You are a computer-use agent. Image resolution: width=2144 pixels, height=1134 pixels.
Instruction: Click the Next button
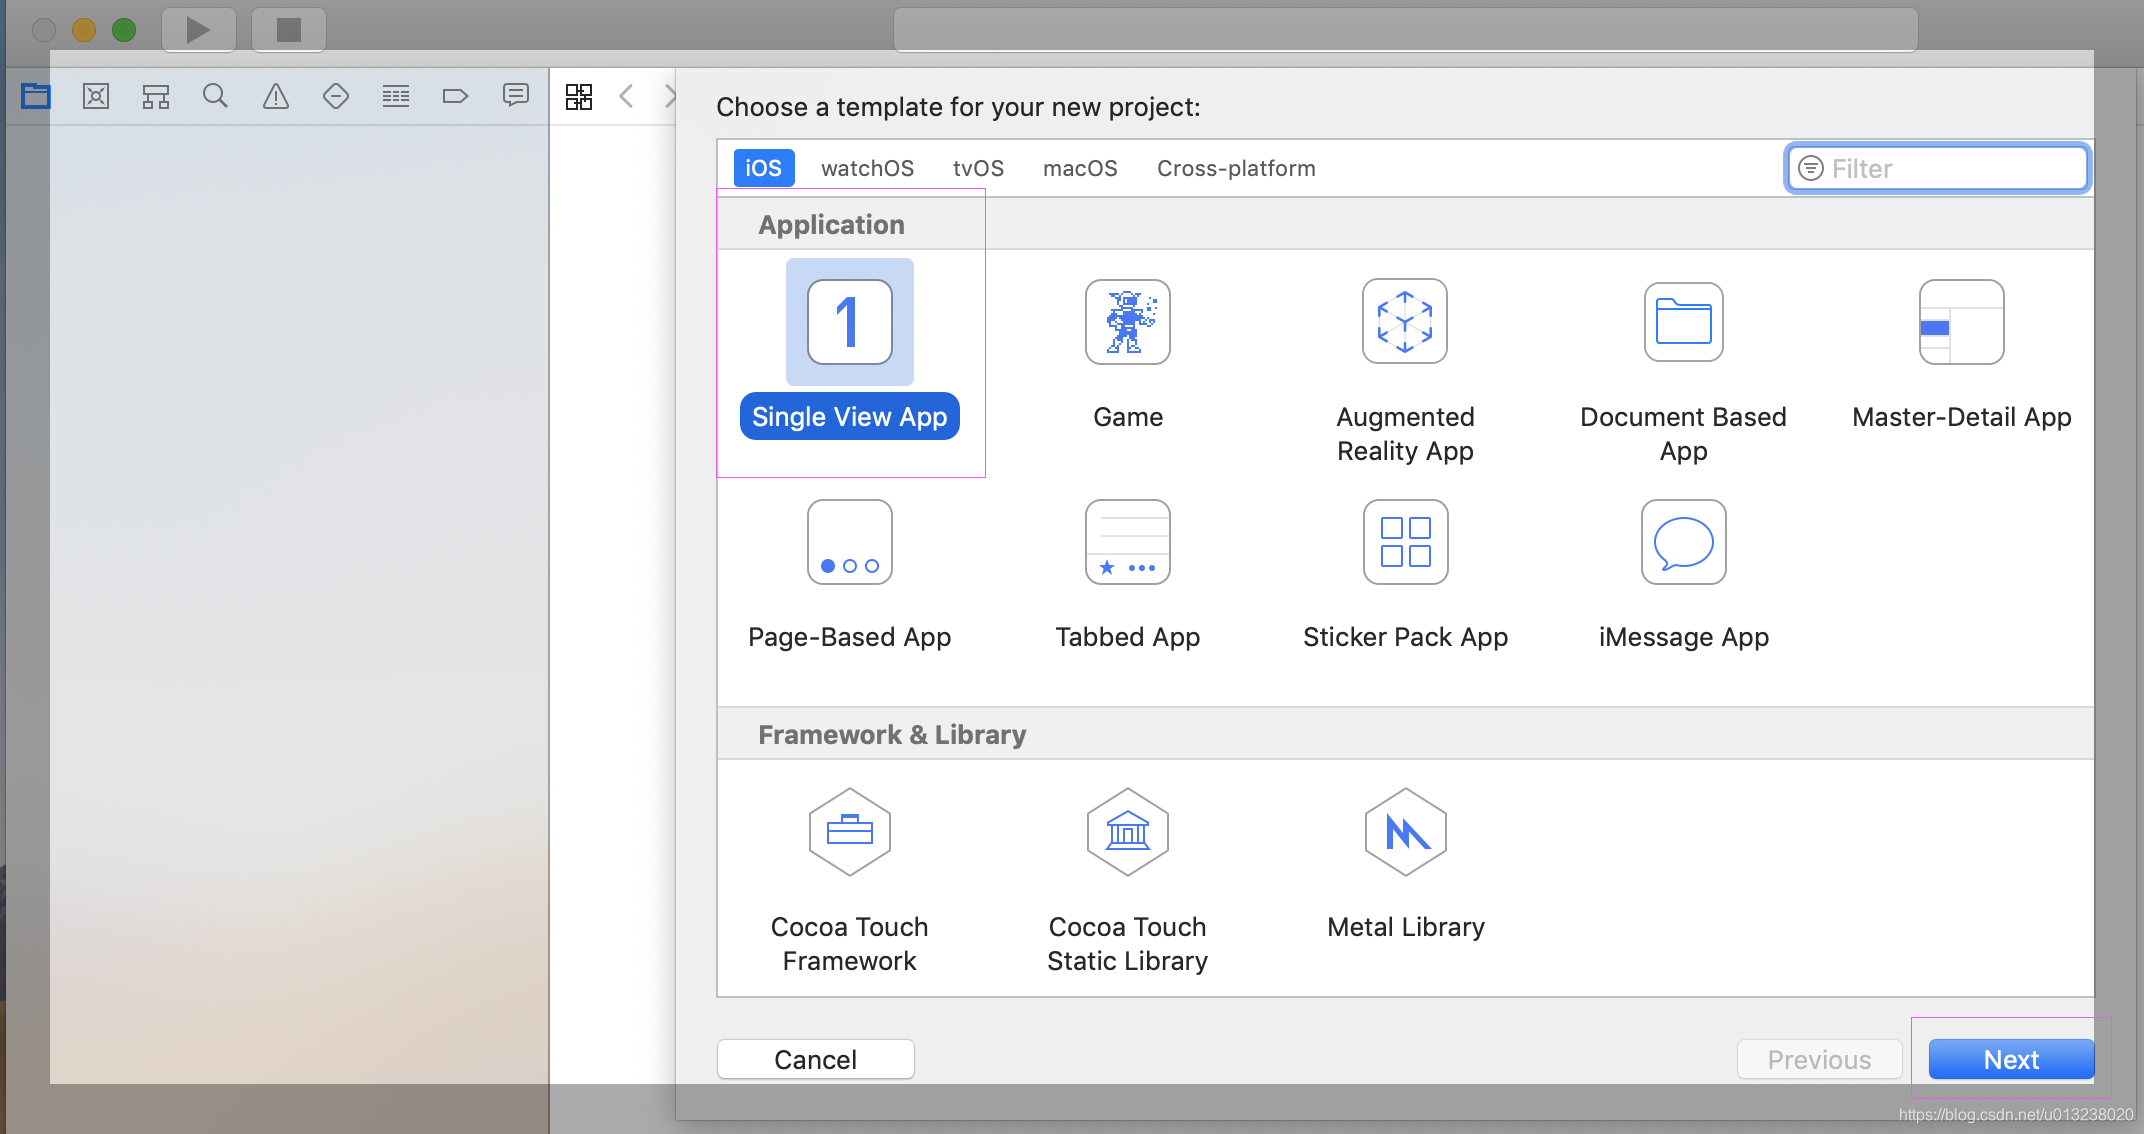pyautogui.click(x=2011, y=1059)
